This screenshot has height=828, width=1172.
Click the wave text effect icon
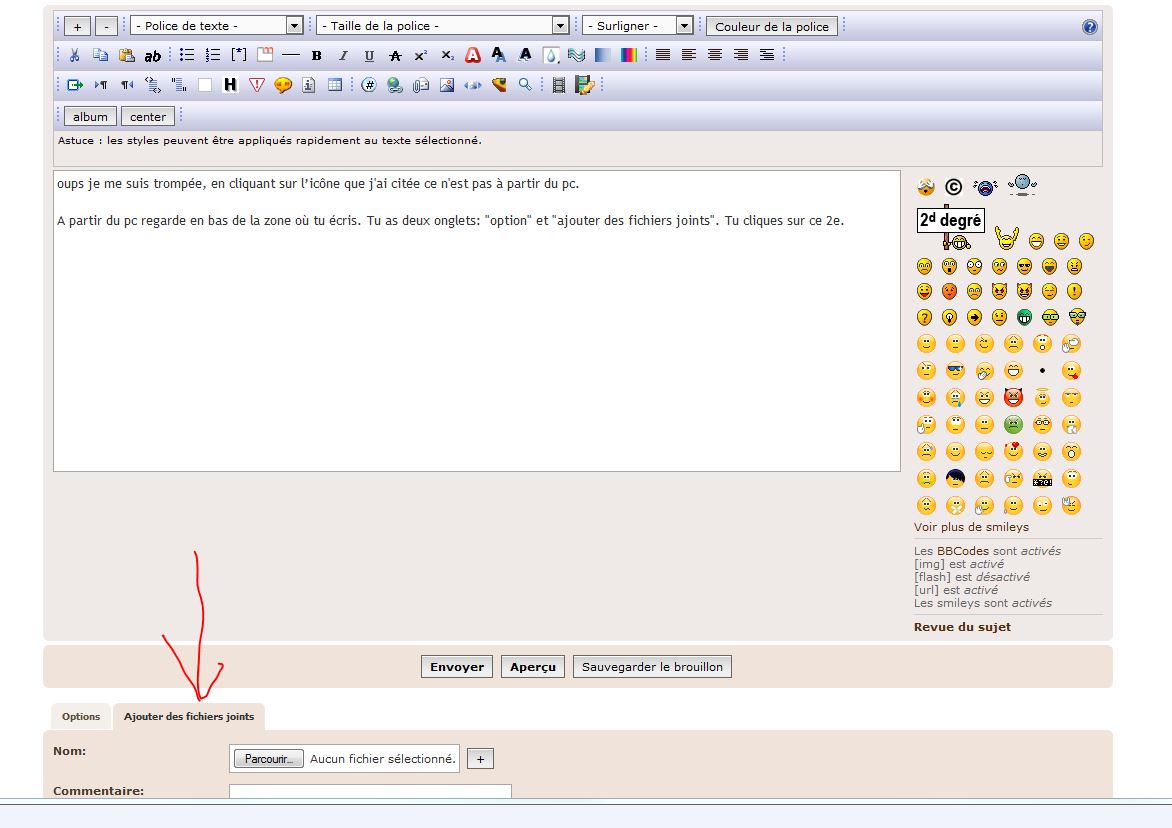tap(576, 55)
